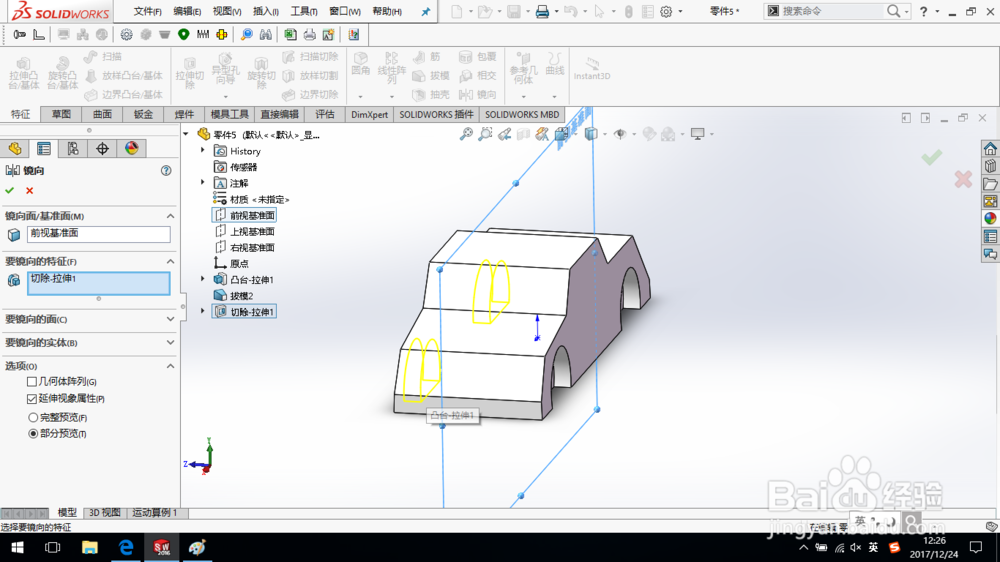The width and height of the screenshot is (1000, 562).
Task: Select 上视基准面 in feature tree
Action: pyautogui.click(x=245, y=232)
